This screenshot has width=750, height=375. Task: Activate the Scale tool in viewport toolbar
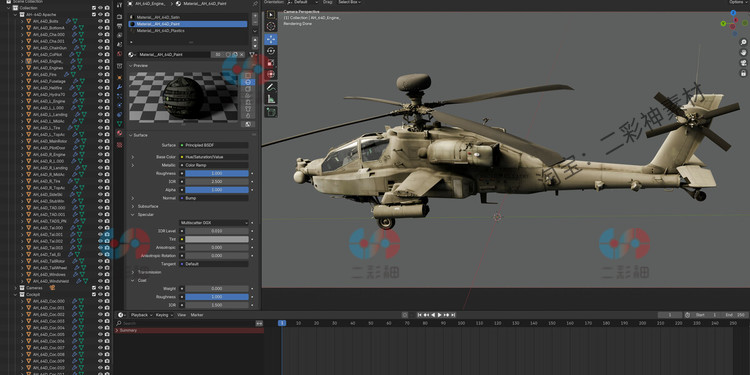point(271,63)
